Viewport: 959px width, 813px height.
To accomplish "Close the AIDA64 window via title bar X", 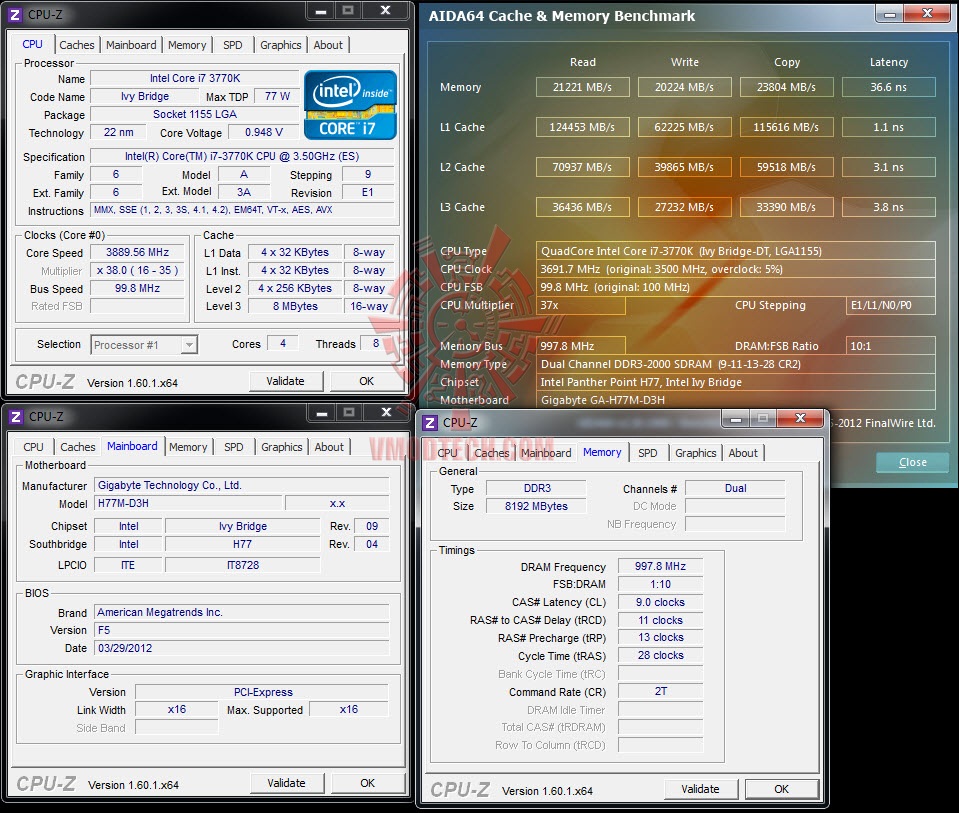I will click(927, 13).
